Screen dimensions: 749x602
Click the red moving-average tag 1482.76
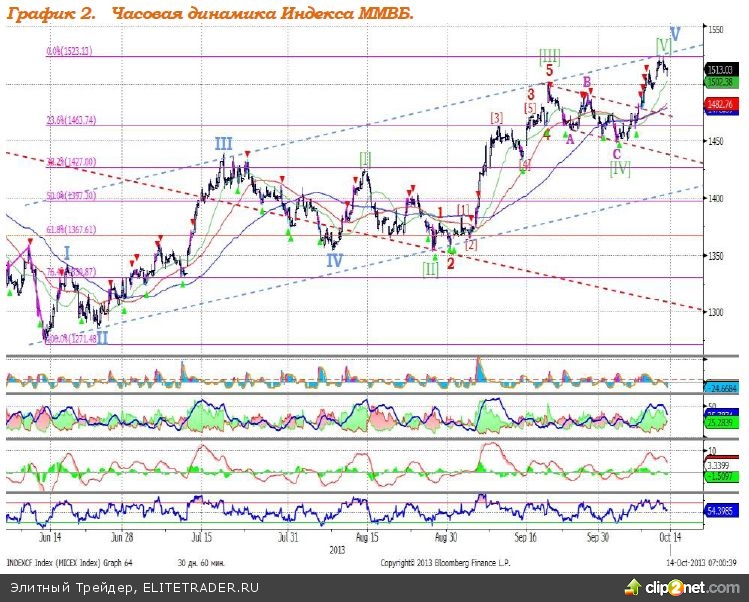[x=721, y=104]
